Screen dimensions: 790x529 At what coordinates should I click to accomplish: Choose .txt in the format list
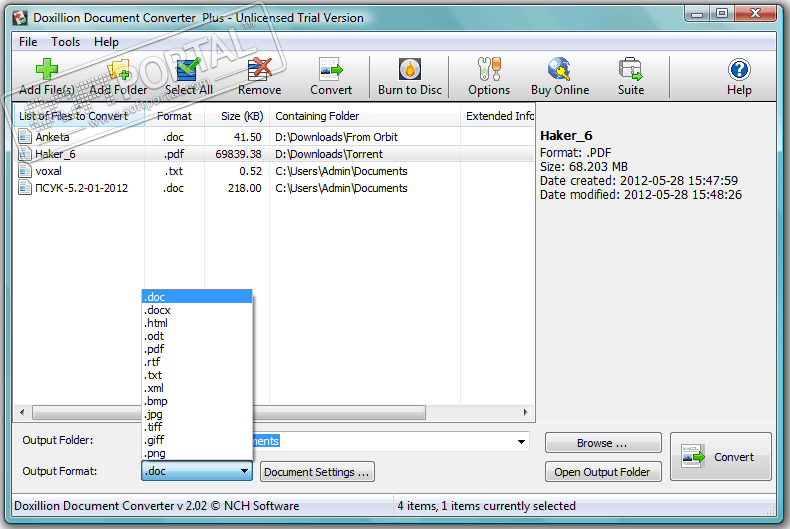[197, 375]
